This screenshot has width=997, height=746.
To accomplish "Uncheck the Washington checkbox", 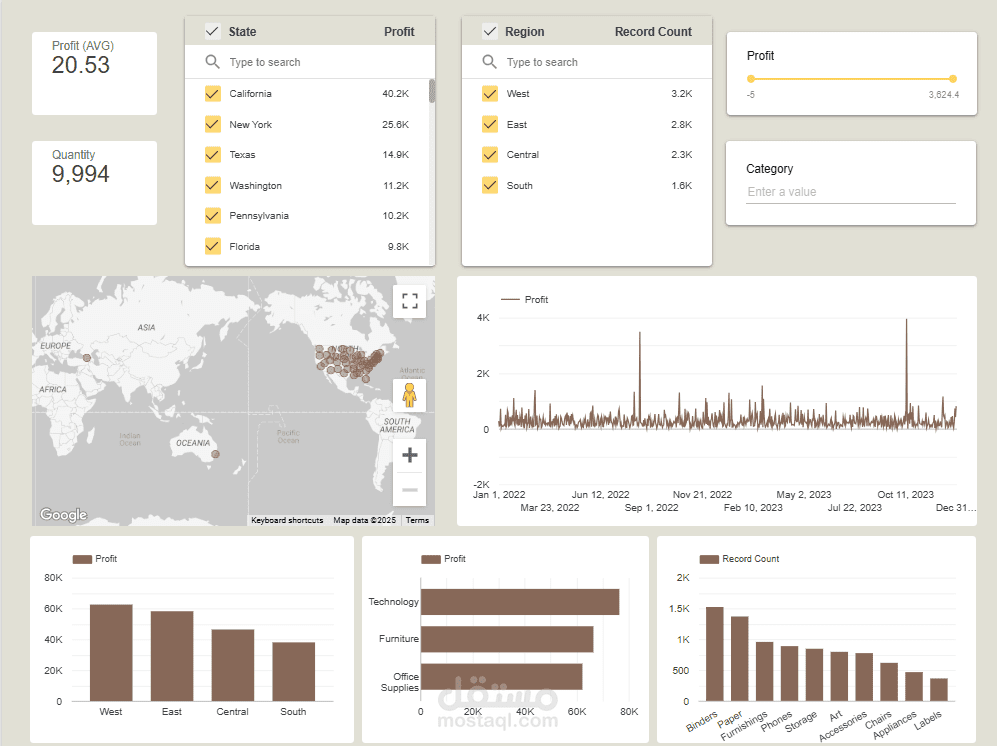I will coord(212,186).
